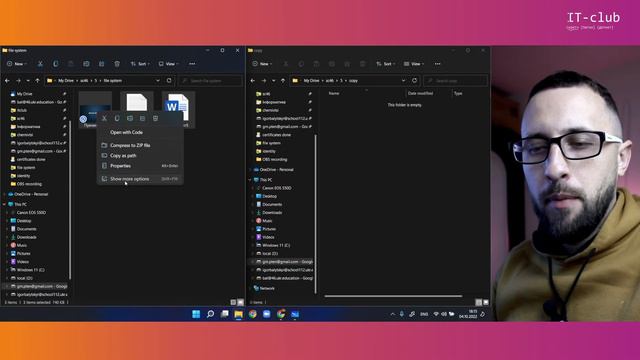Switch file system window to details view icon

pos(233,302)
